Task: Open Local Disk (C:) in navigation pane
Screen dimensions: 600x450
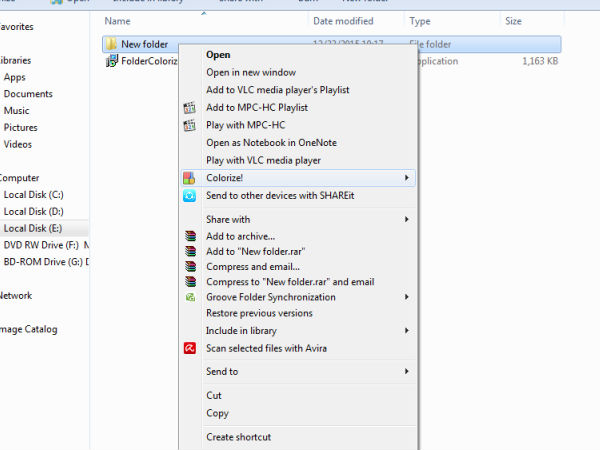Action: [x=33, y=194]
